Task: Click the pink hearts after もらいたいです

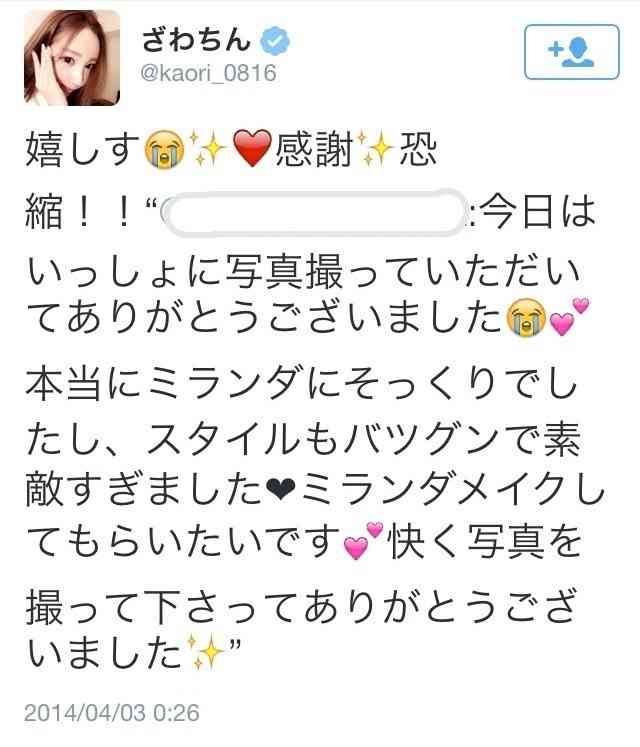Action: [x=364, y=540]
